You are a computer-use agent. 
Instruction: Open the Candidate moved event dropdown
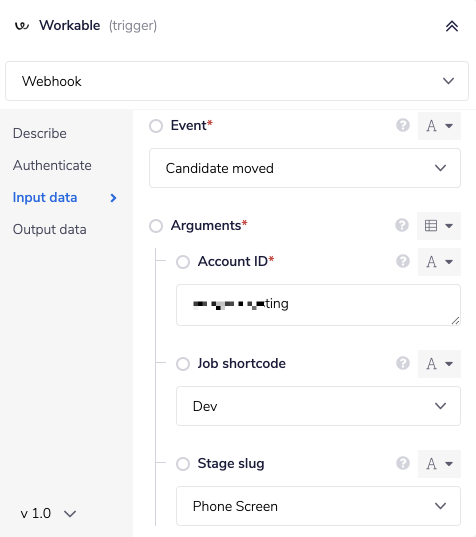pyautogui.click(x=305, y=168)
